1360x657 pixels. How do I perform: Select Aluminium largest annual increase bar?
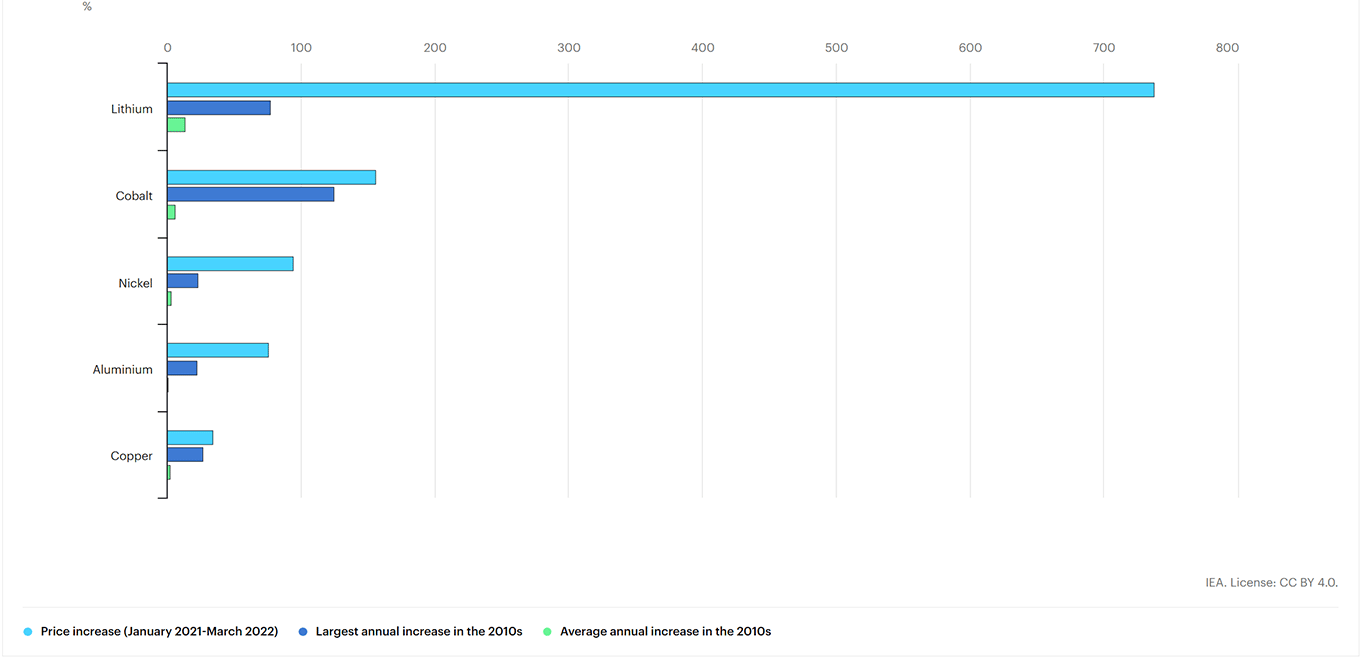tap(182, 368)
